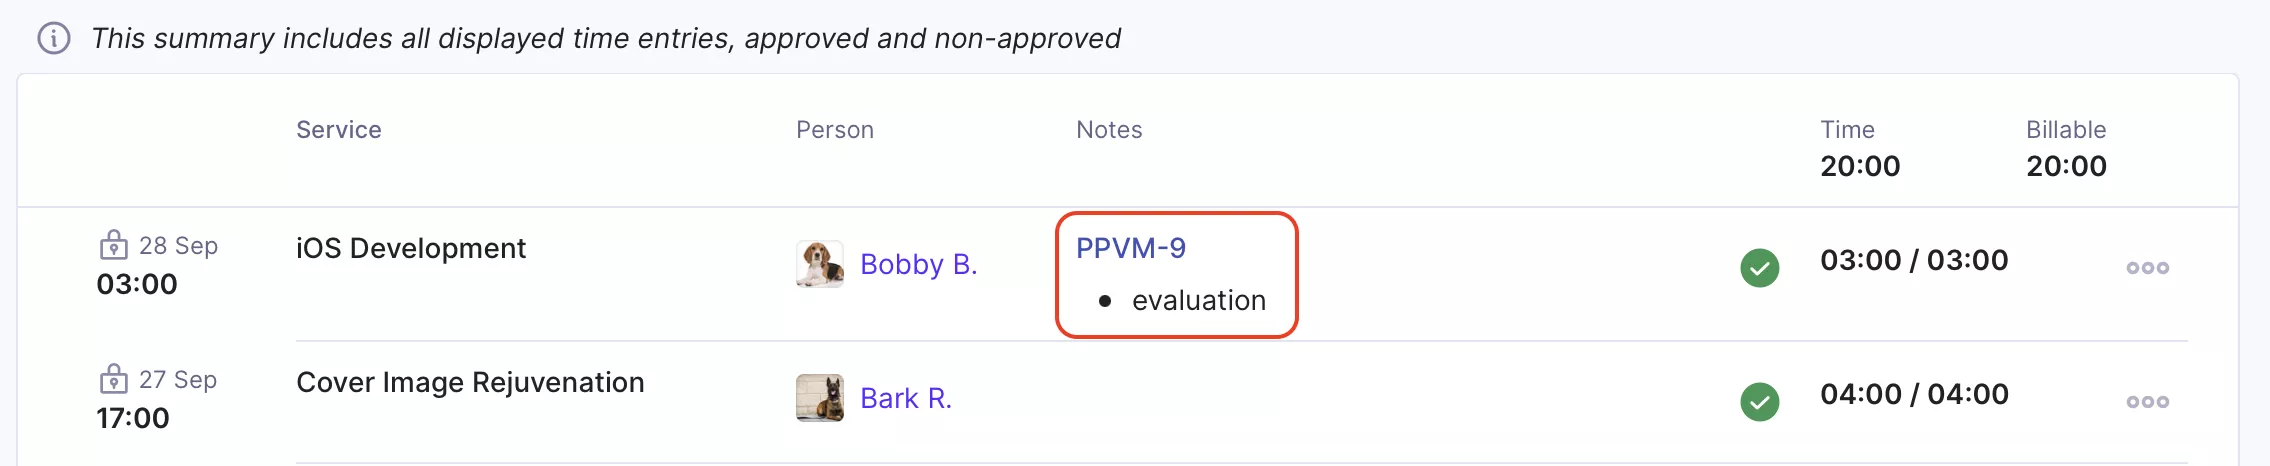Select the Cover Image Rejuvenation service entry
Screen dimensions: 2270x466
(x=470, y=382)
